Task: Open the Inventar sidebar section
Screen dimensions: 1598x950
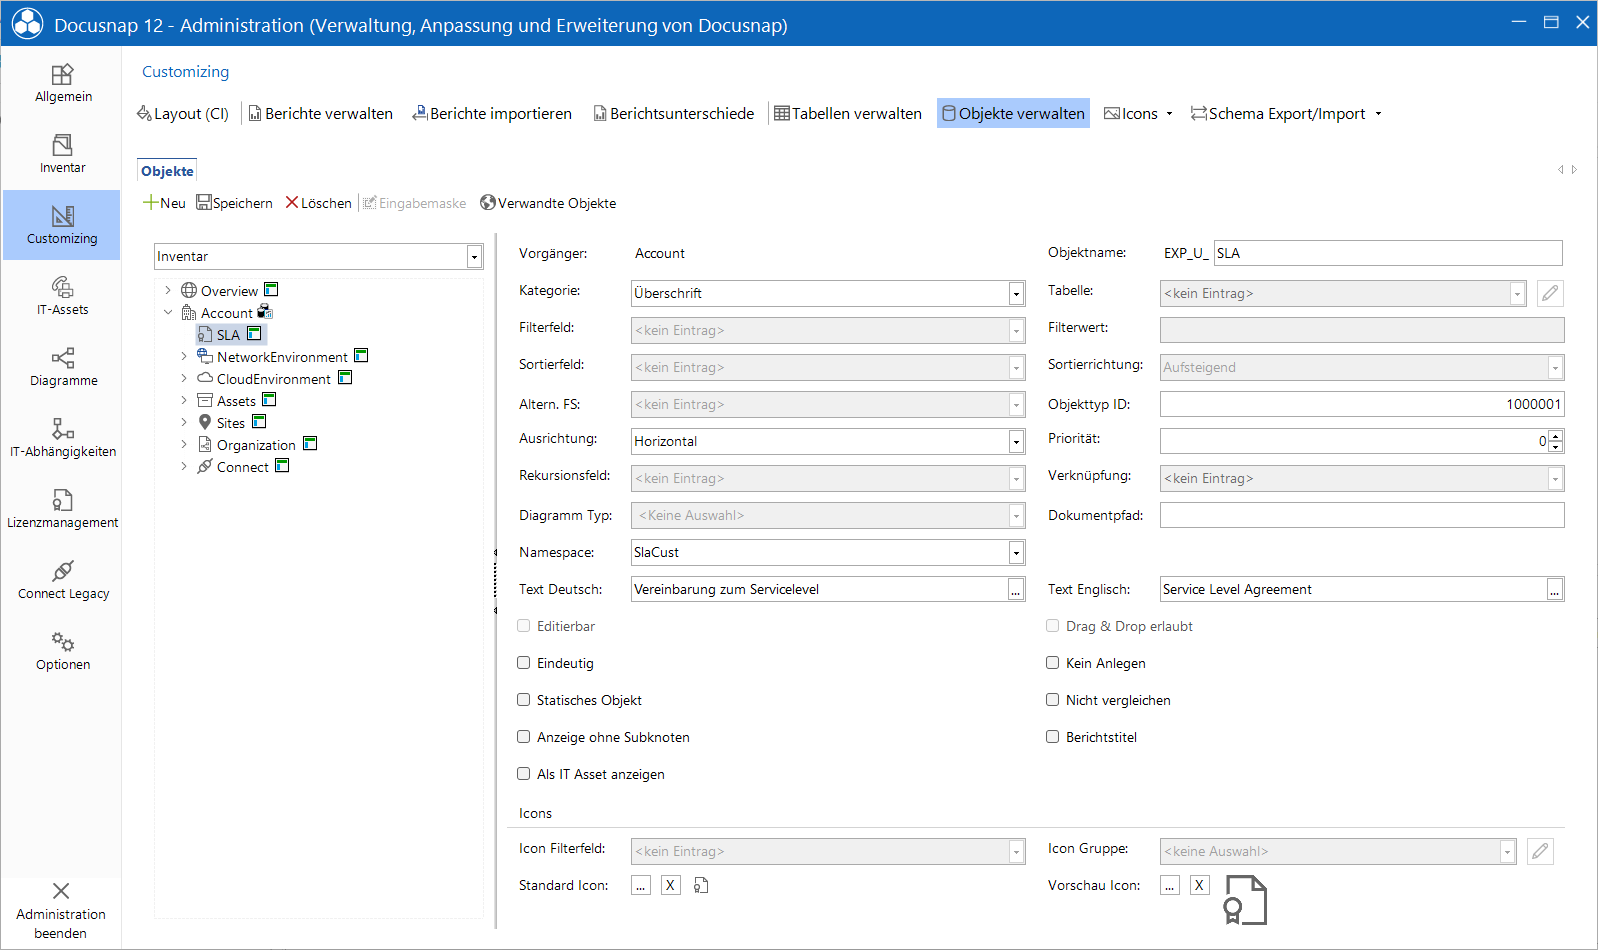Action: [63, 154]
